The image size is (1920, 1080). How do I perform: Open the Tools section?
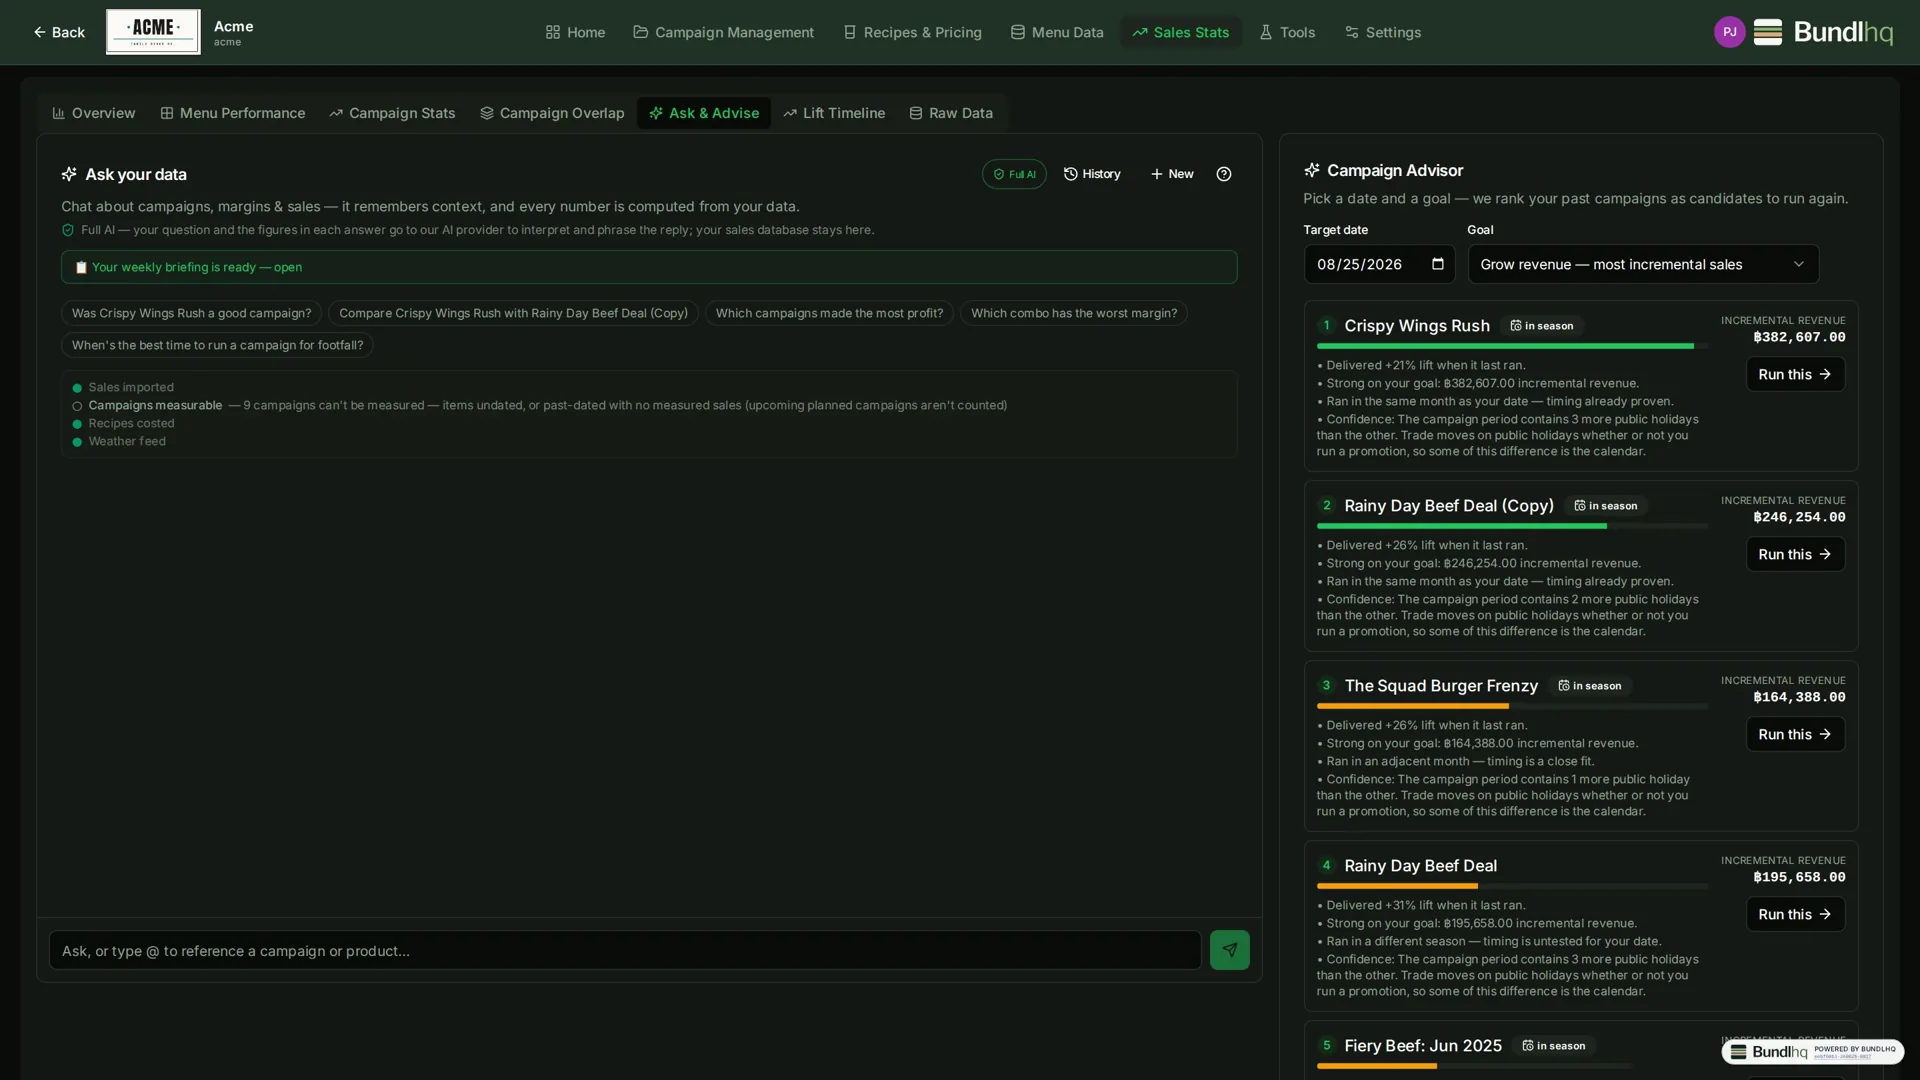[x=1287, y=32]
